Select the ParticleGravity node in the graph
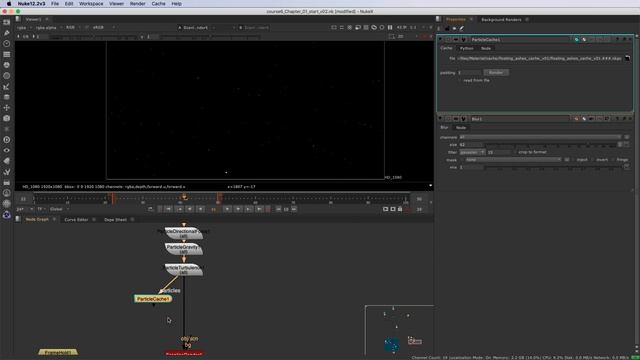The height and width of the screenshot is (360, 640). coord(184,249)
